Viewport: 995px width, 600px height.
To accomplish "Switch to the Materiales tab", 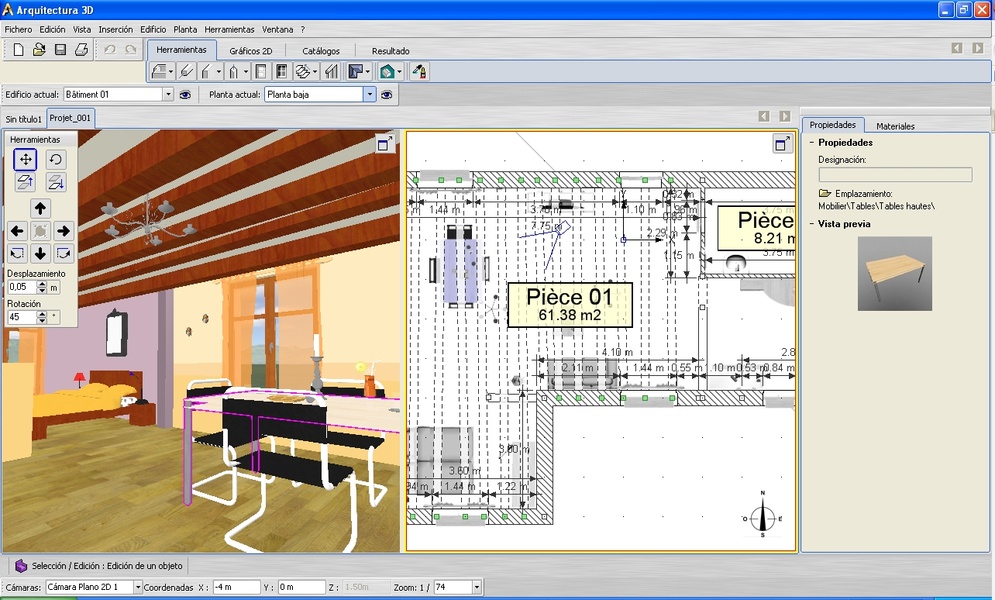I will click(x=895, y=126).
